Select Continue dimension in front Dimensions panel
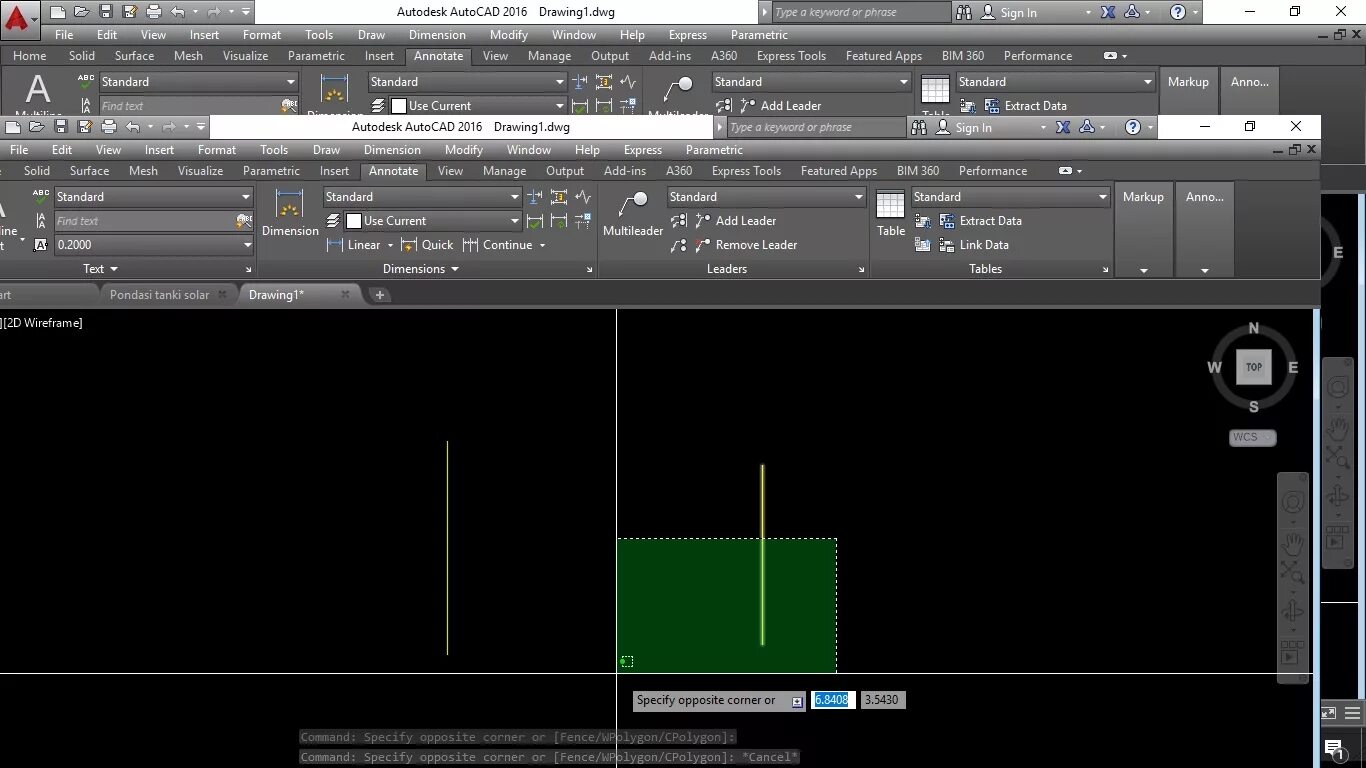Screen dimensions: 1366x768 point(498,245)
